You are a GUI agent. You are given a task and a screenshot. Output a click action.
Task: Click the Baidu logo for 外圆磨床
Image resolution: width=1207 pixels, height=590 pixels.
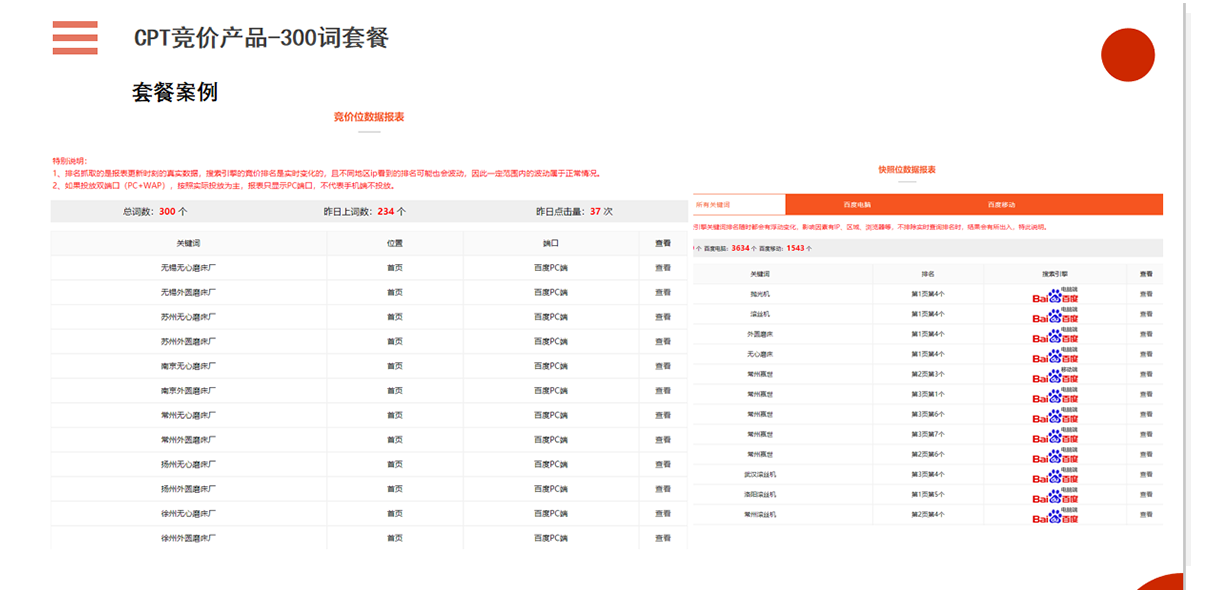(x=1055, y=336)
